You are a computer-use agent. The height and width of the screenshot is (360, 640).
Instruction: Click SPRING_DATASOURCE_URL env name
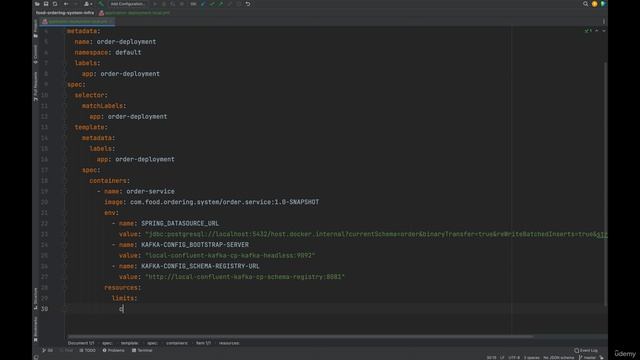pos(180,223)
